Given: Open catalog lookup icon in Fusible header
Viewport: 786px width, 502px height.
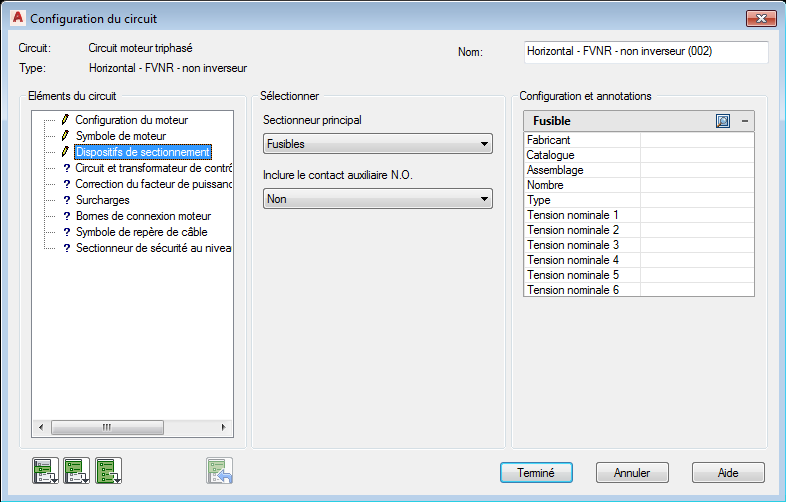Looking at the screenshot, I should click(723, 121).
